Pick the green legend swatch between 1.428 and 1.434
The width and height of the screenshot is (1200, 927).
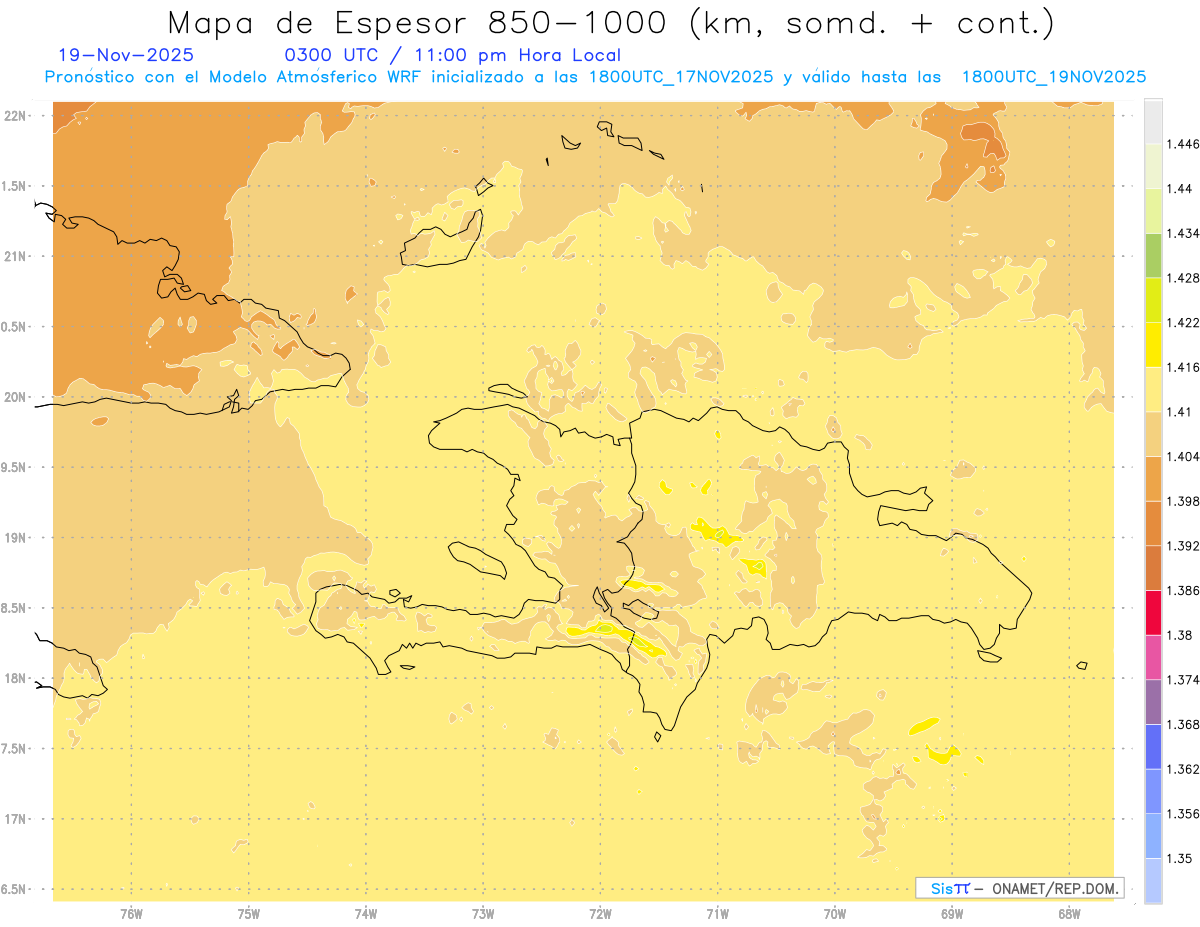click(x=1153, y=255)
